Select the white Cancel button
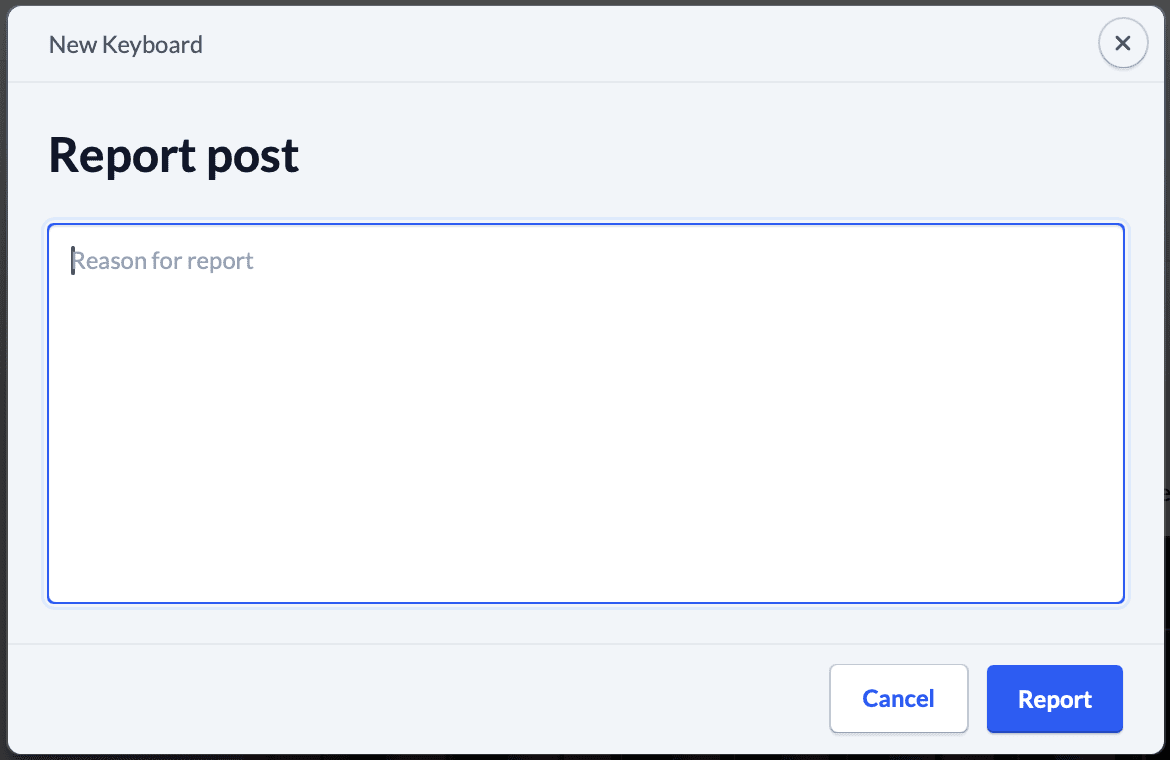The image size is (1170, 760). (898, 699)
